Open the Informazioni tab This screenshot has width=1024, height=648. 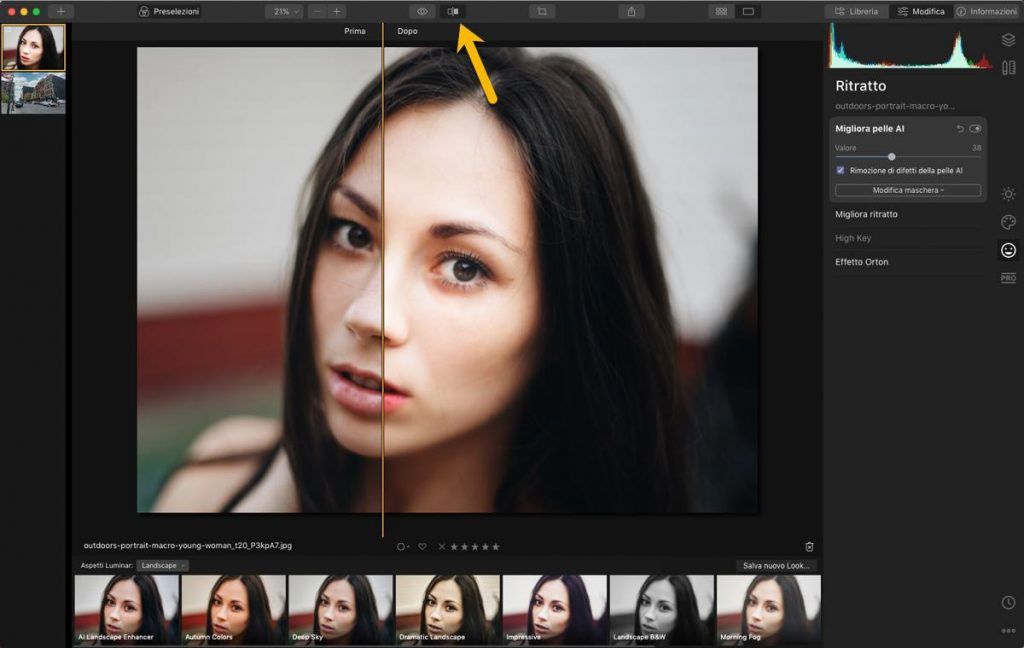click(987, 11)
